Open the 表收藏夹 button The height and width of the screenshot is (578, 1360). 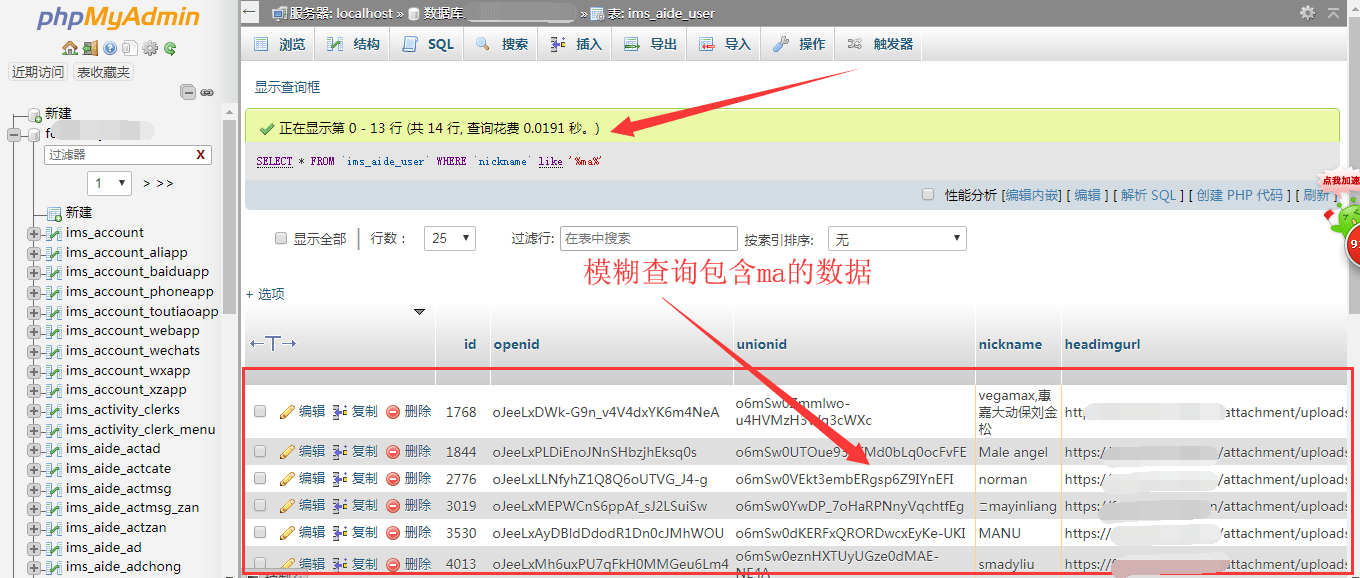103,72
